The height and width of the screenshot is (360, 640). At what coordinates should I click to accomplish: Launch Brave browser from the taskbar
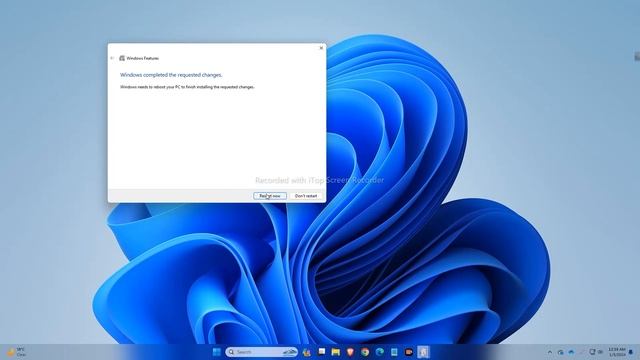point(350,352)
